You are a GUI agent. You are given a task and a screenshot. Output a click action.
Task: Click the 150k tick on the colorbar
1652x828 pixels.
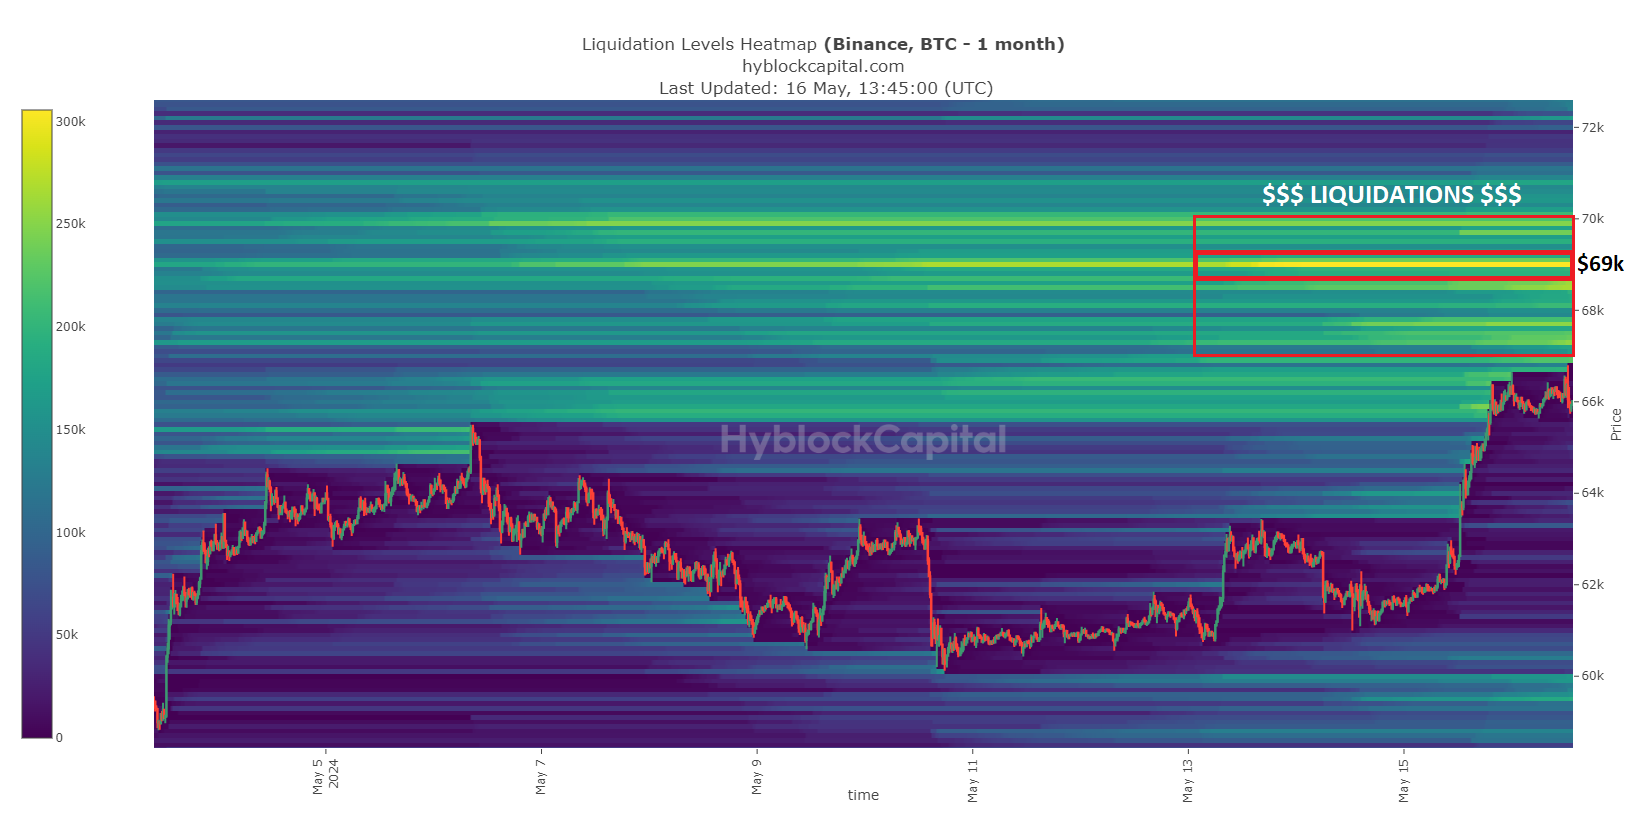70,430
